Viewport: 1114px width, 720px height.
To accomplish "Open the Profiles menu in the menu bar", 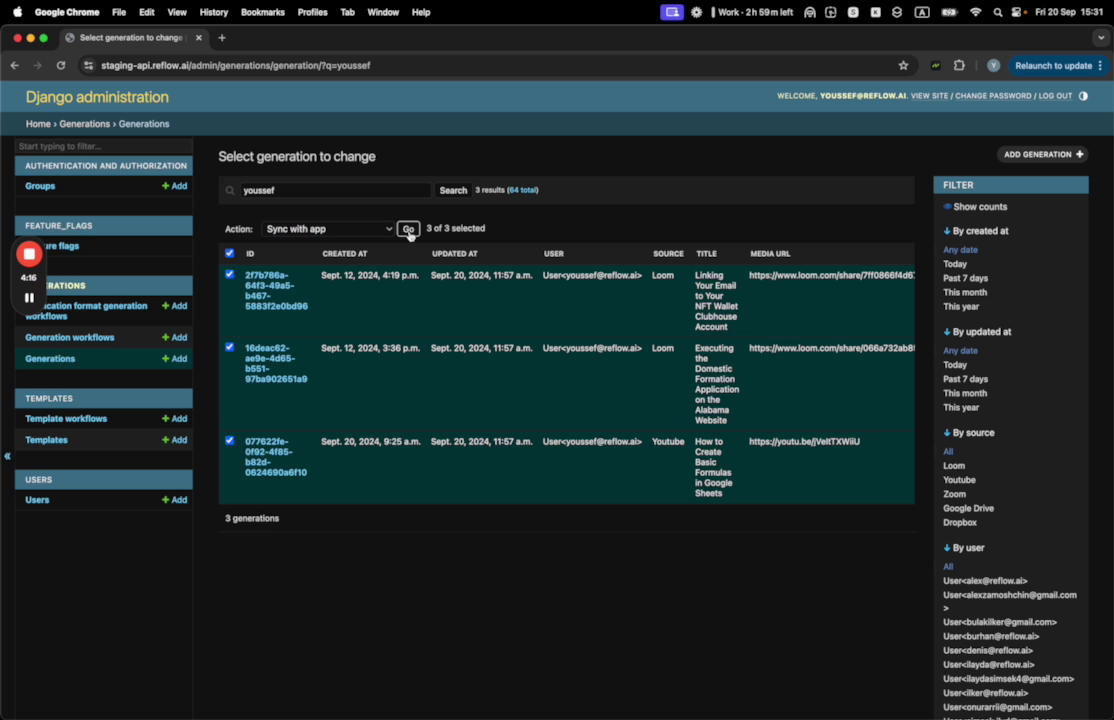I will (312, 12).
